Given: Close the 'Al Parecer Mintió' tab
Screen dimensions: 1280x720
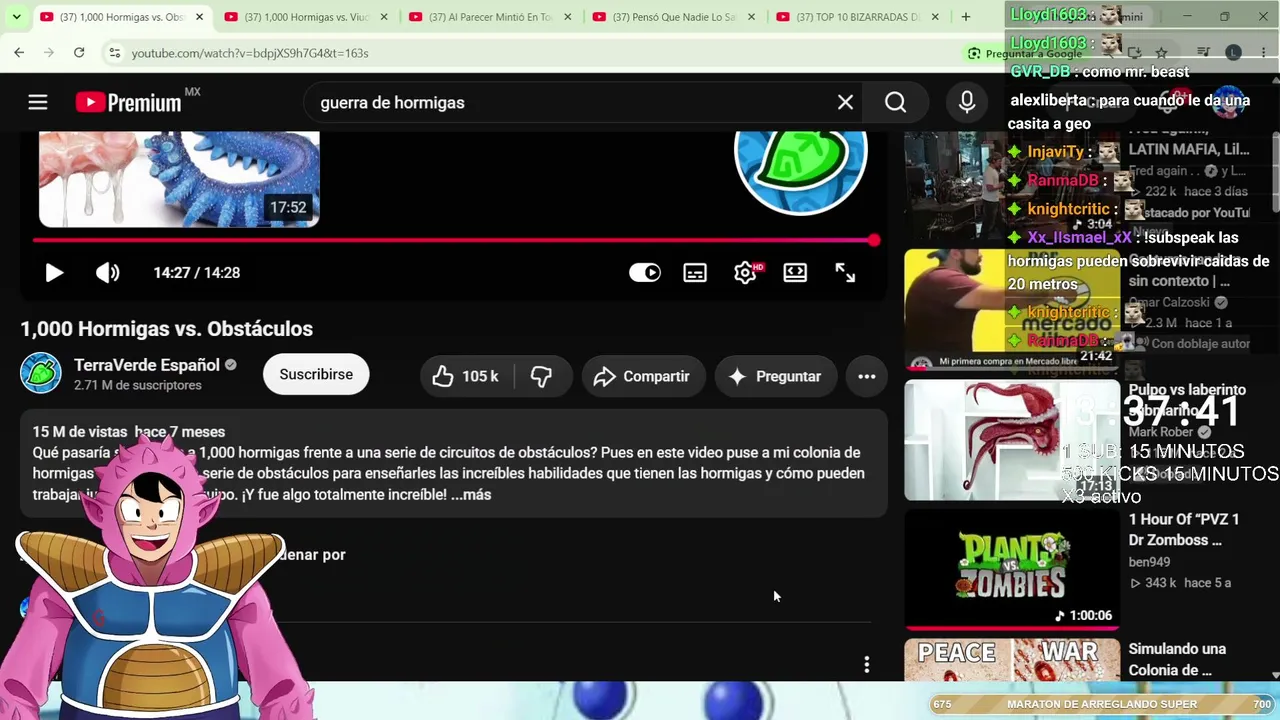Looking at the screenshot, I should pos(567,17).
